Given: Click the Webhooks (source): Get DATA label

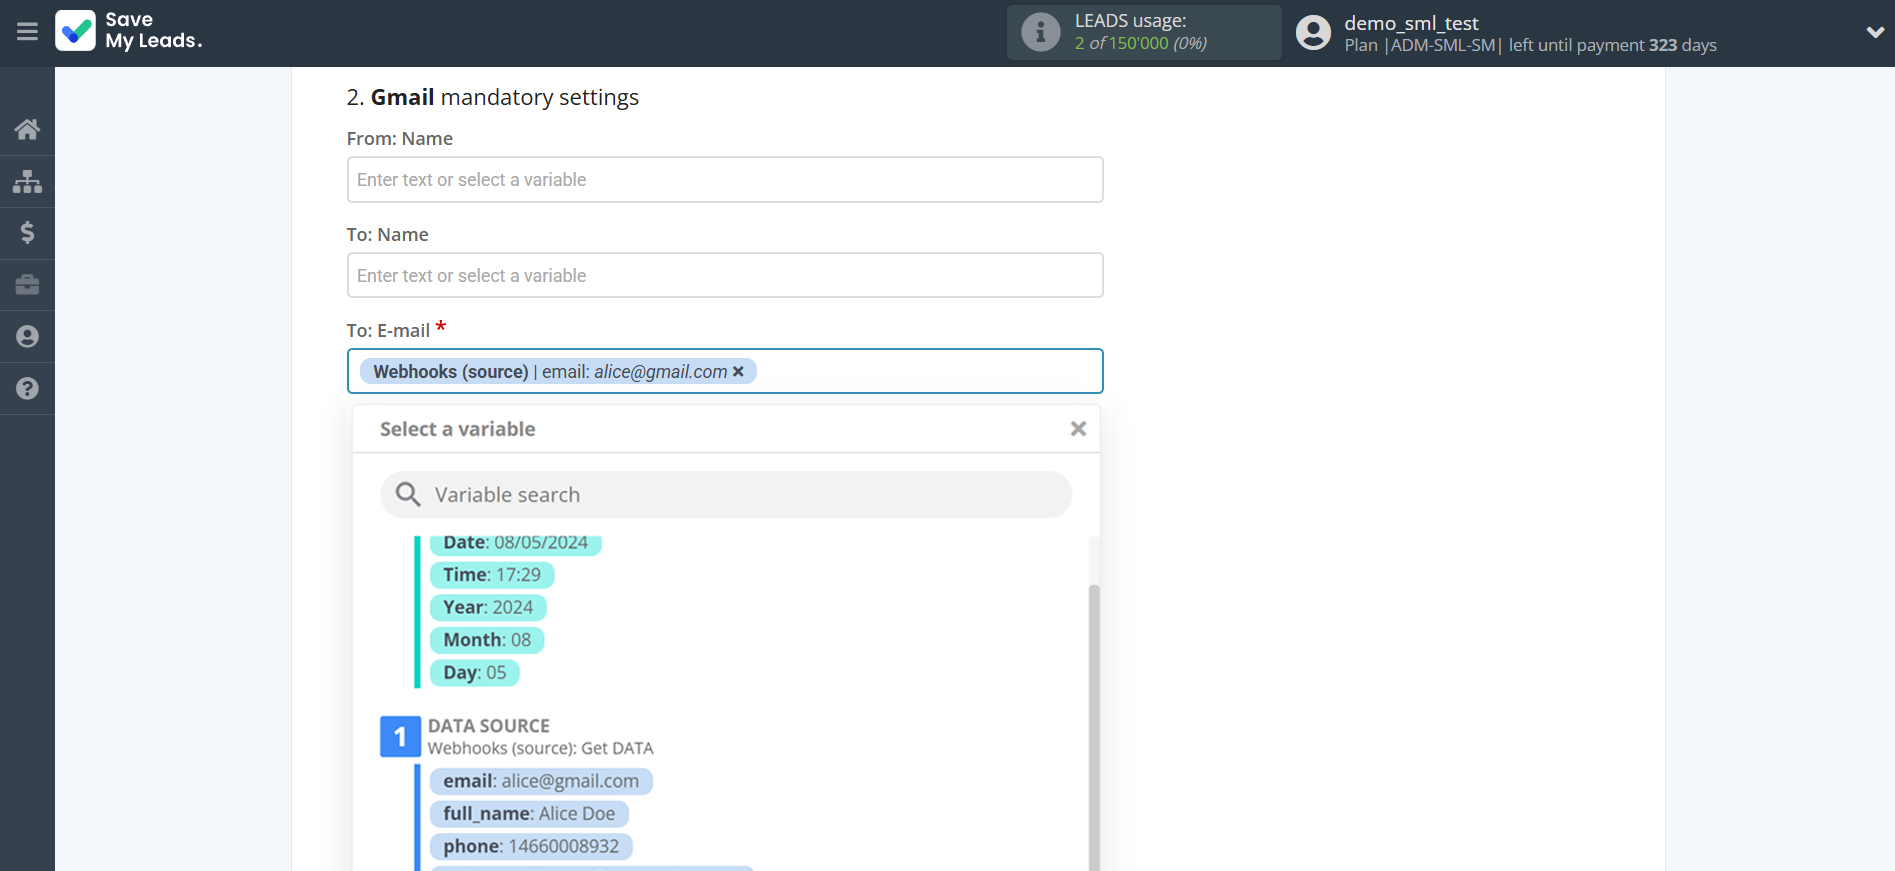Looking at the screenshot, I should tap(541, 748).
